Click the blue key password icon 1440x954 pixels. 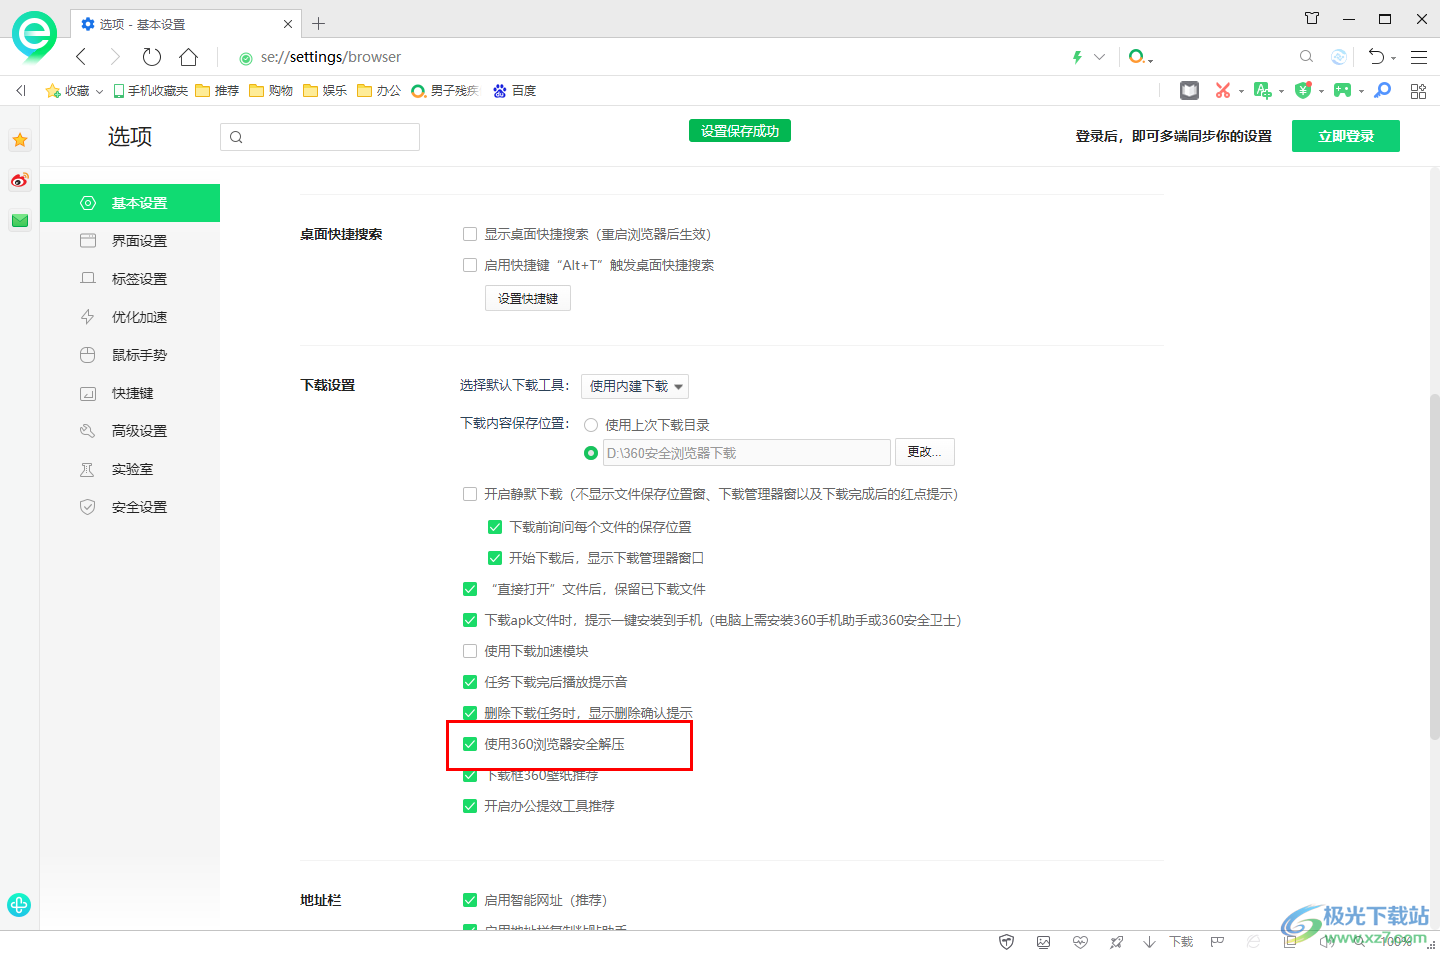pyautogui.click(x=1383, y=90)
